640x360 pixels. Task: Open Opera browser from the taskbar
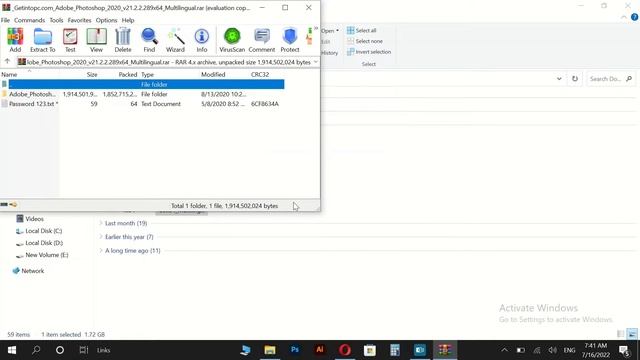pos(345,350)
